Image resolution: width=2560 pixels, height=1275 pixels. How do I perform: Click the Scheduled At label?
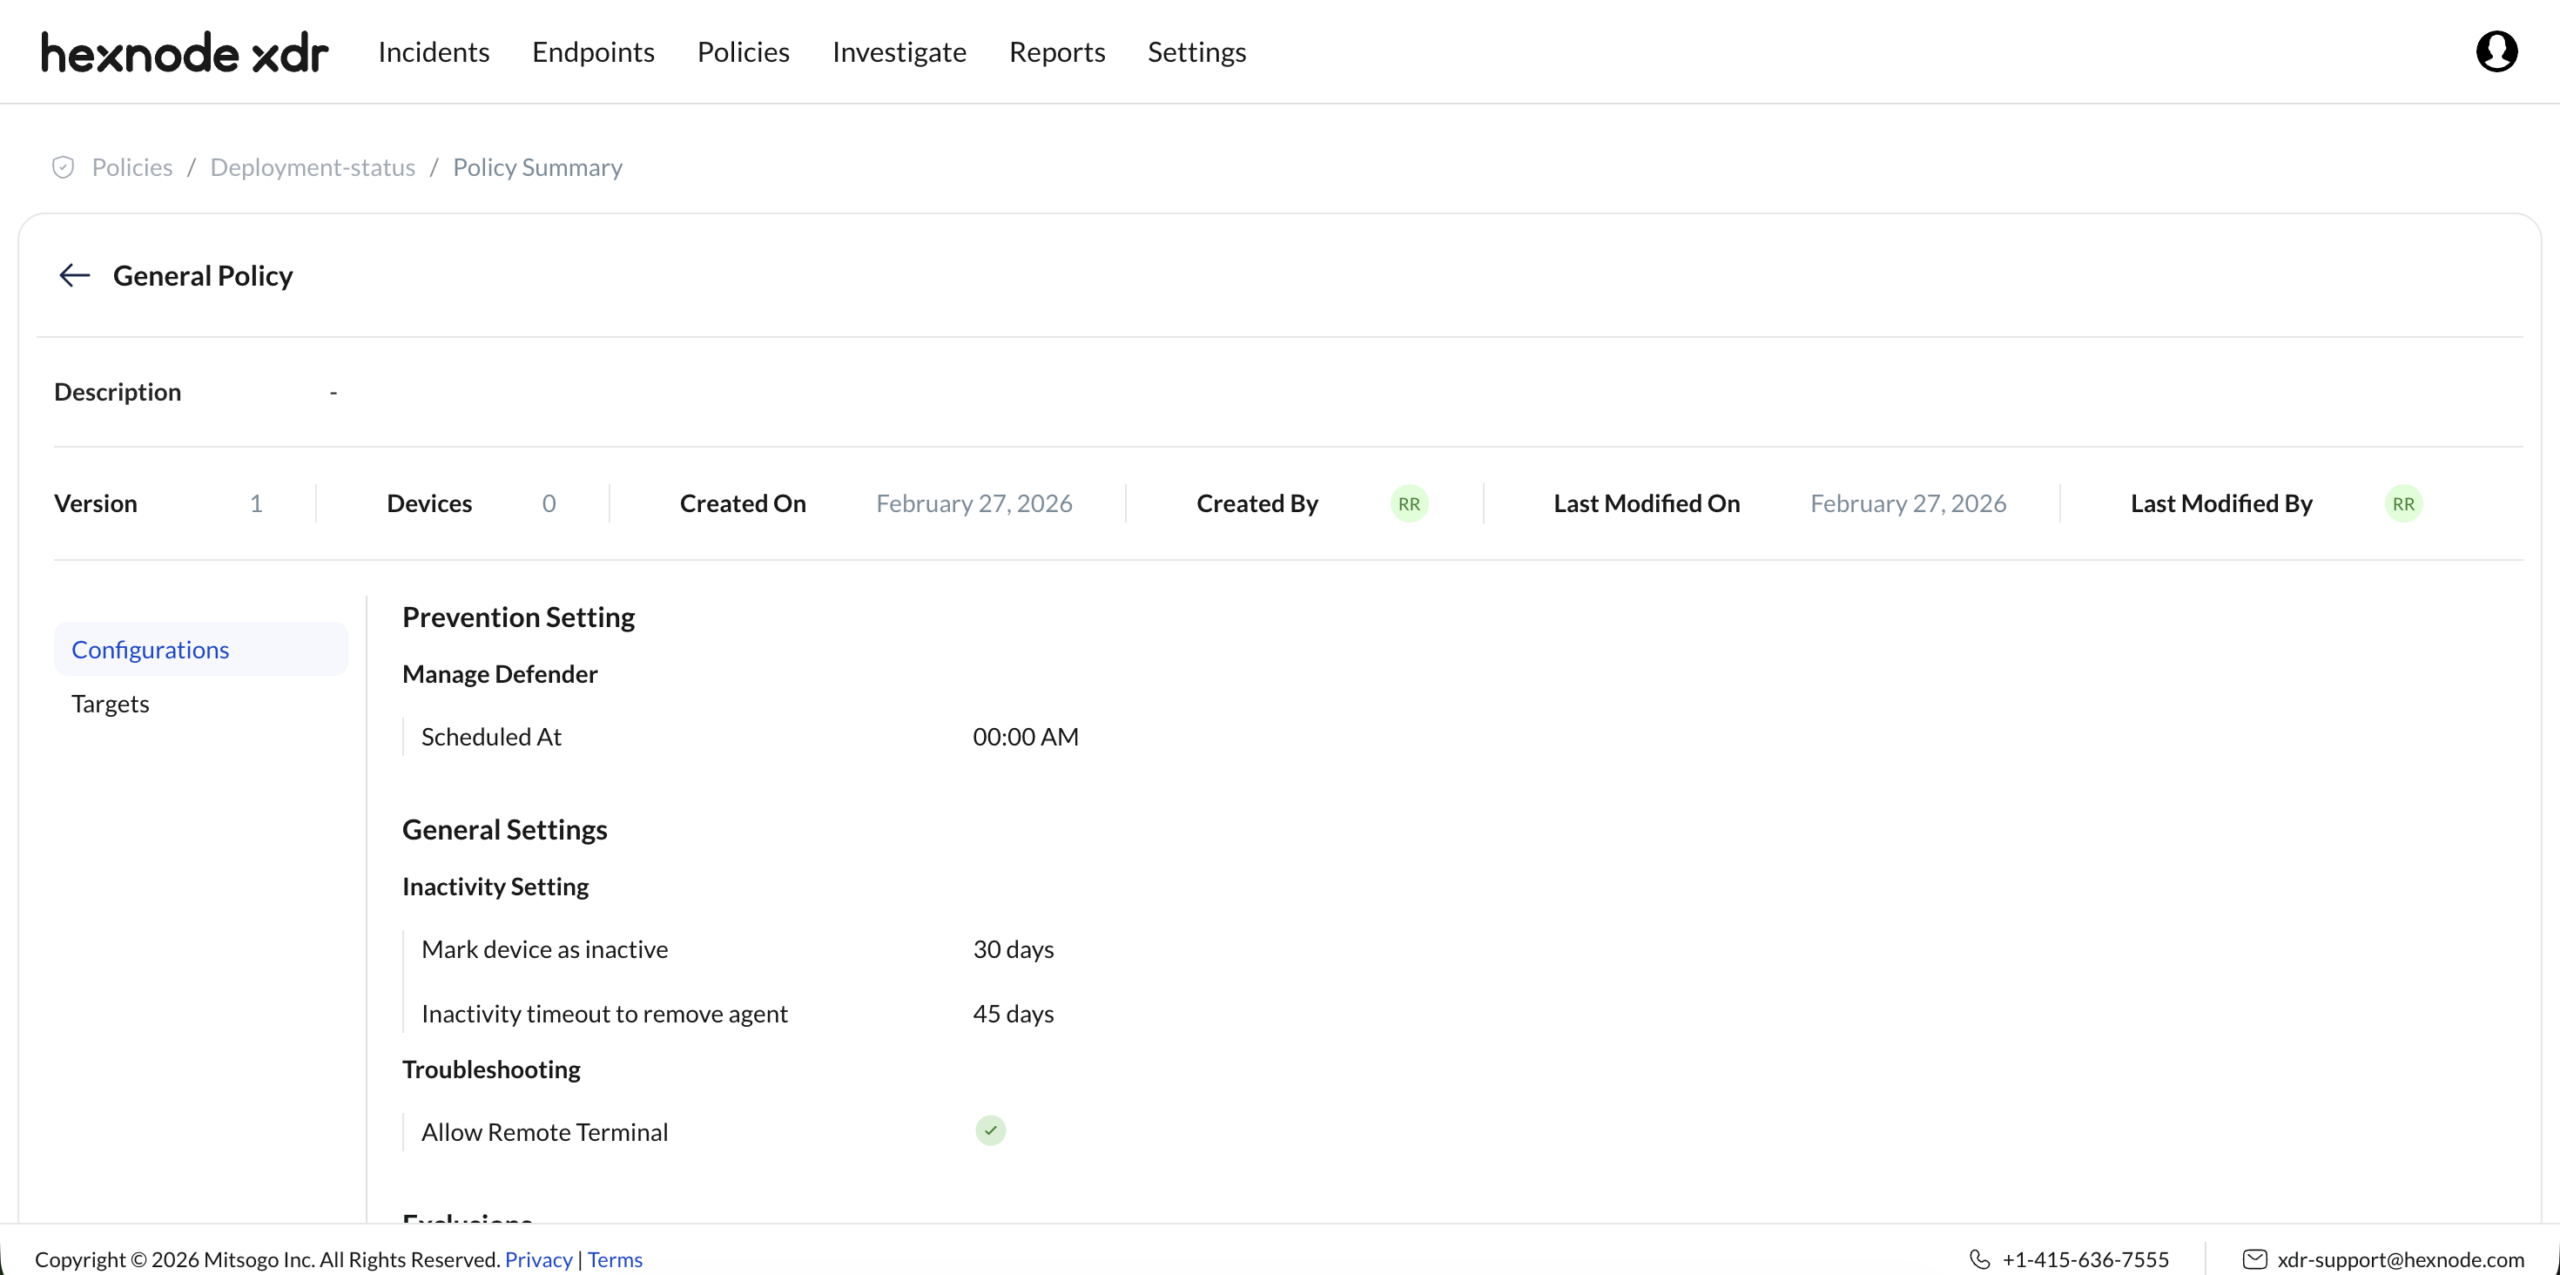tap(491, 737)
